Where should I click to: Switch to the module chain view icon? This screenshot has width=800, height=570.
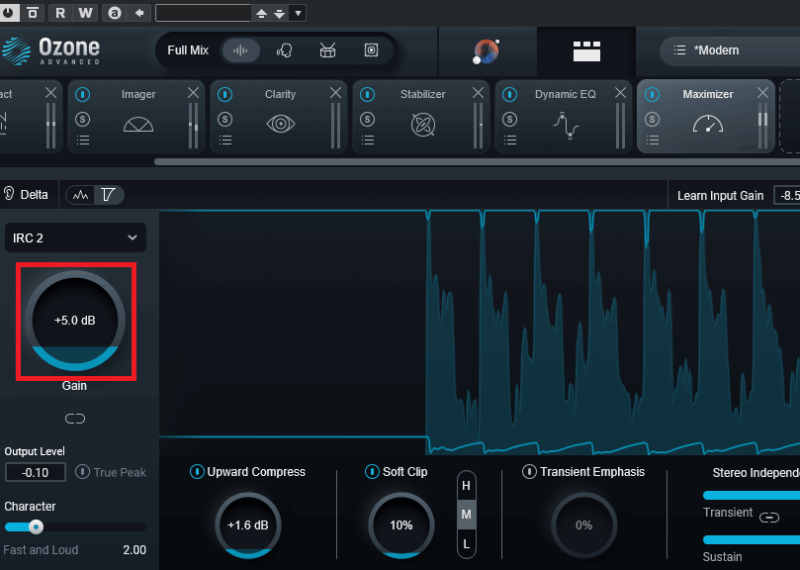click(x=586, y=51)
